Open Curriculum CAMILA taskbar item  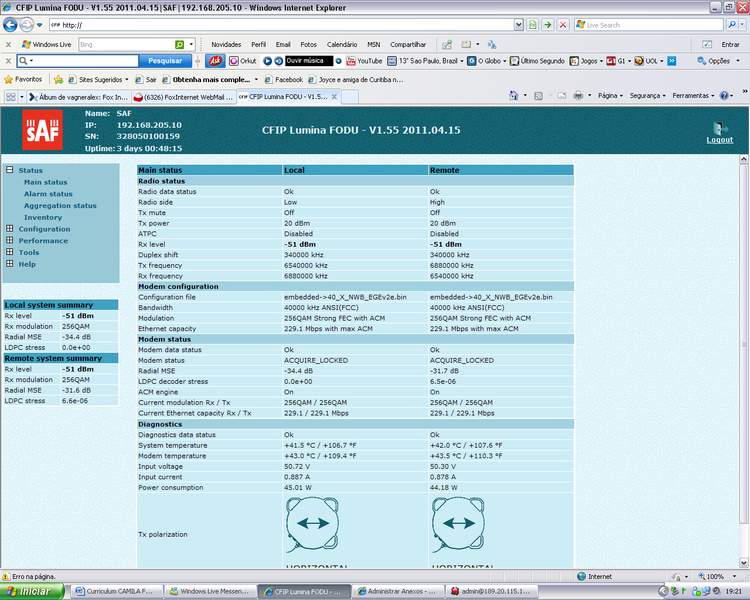pos(116,592)
